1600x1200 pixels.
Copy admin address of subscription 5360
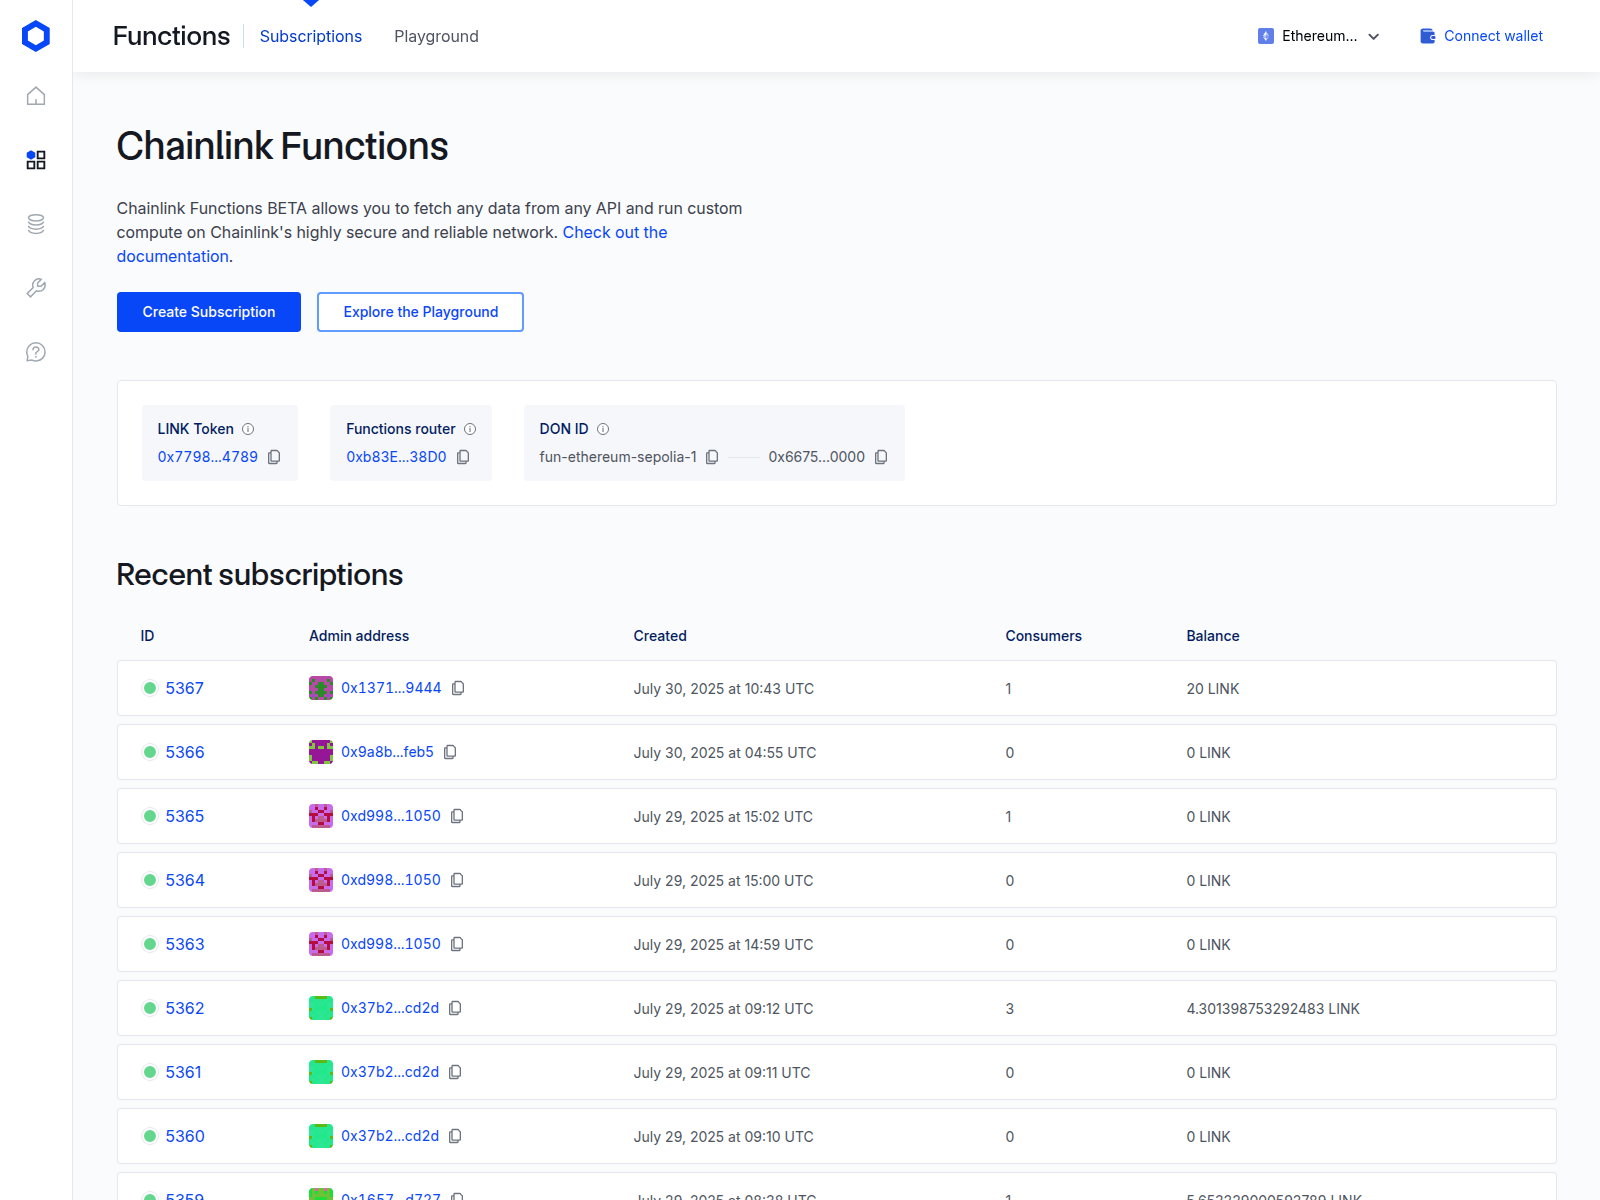[455, 1136]
